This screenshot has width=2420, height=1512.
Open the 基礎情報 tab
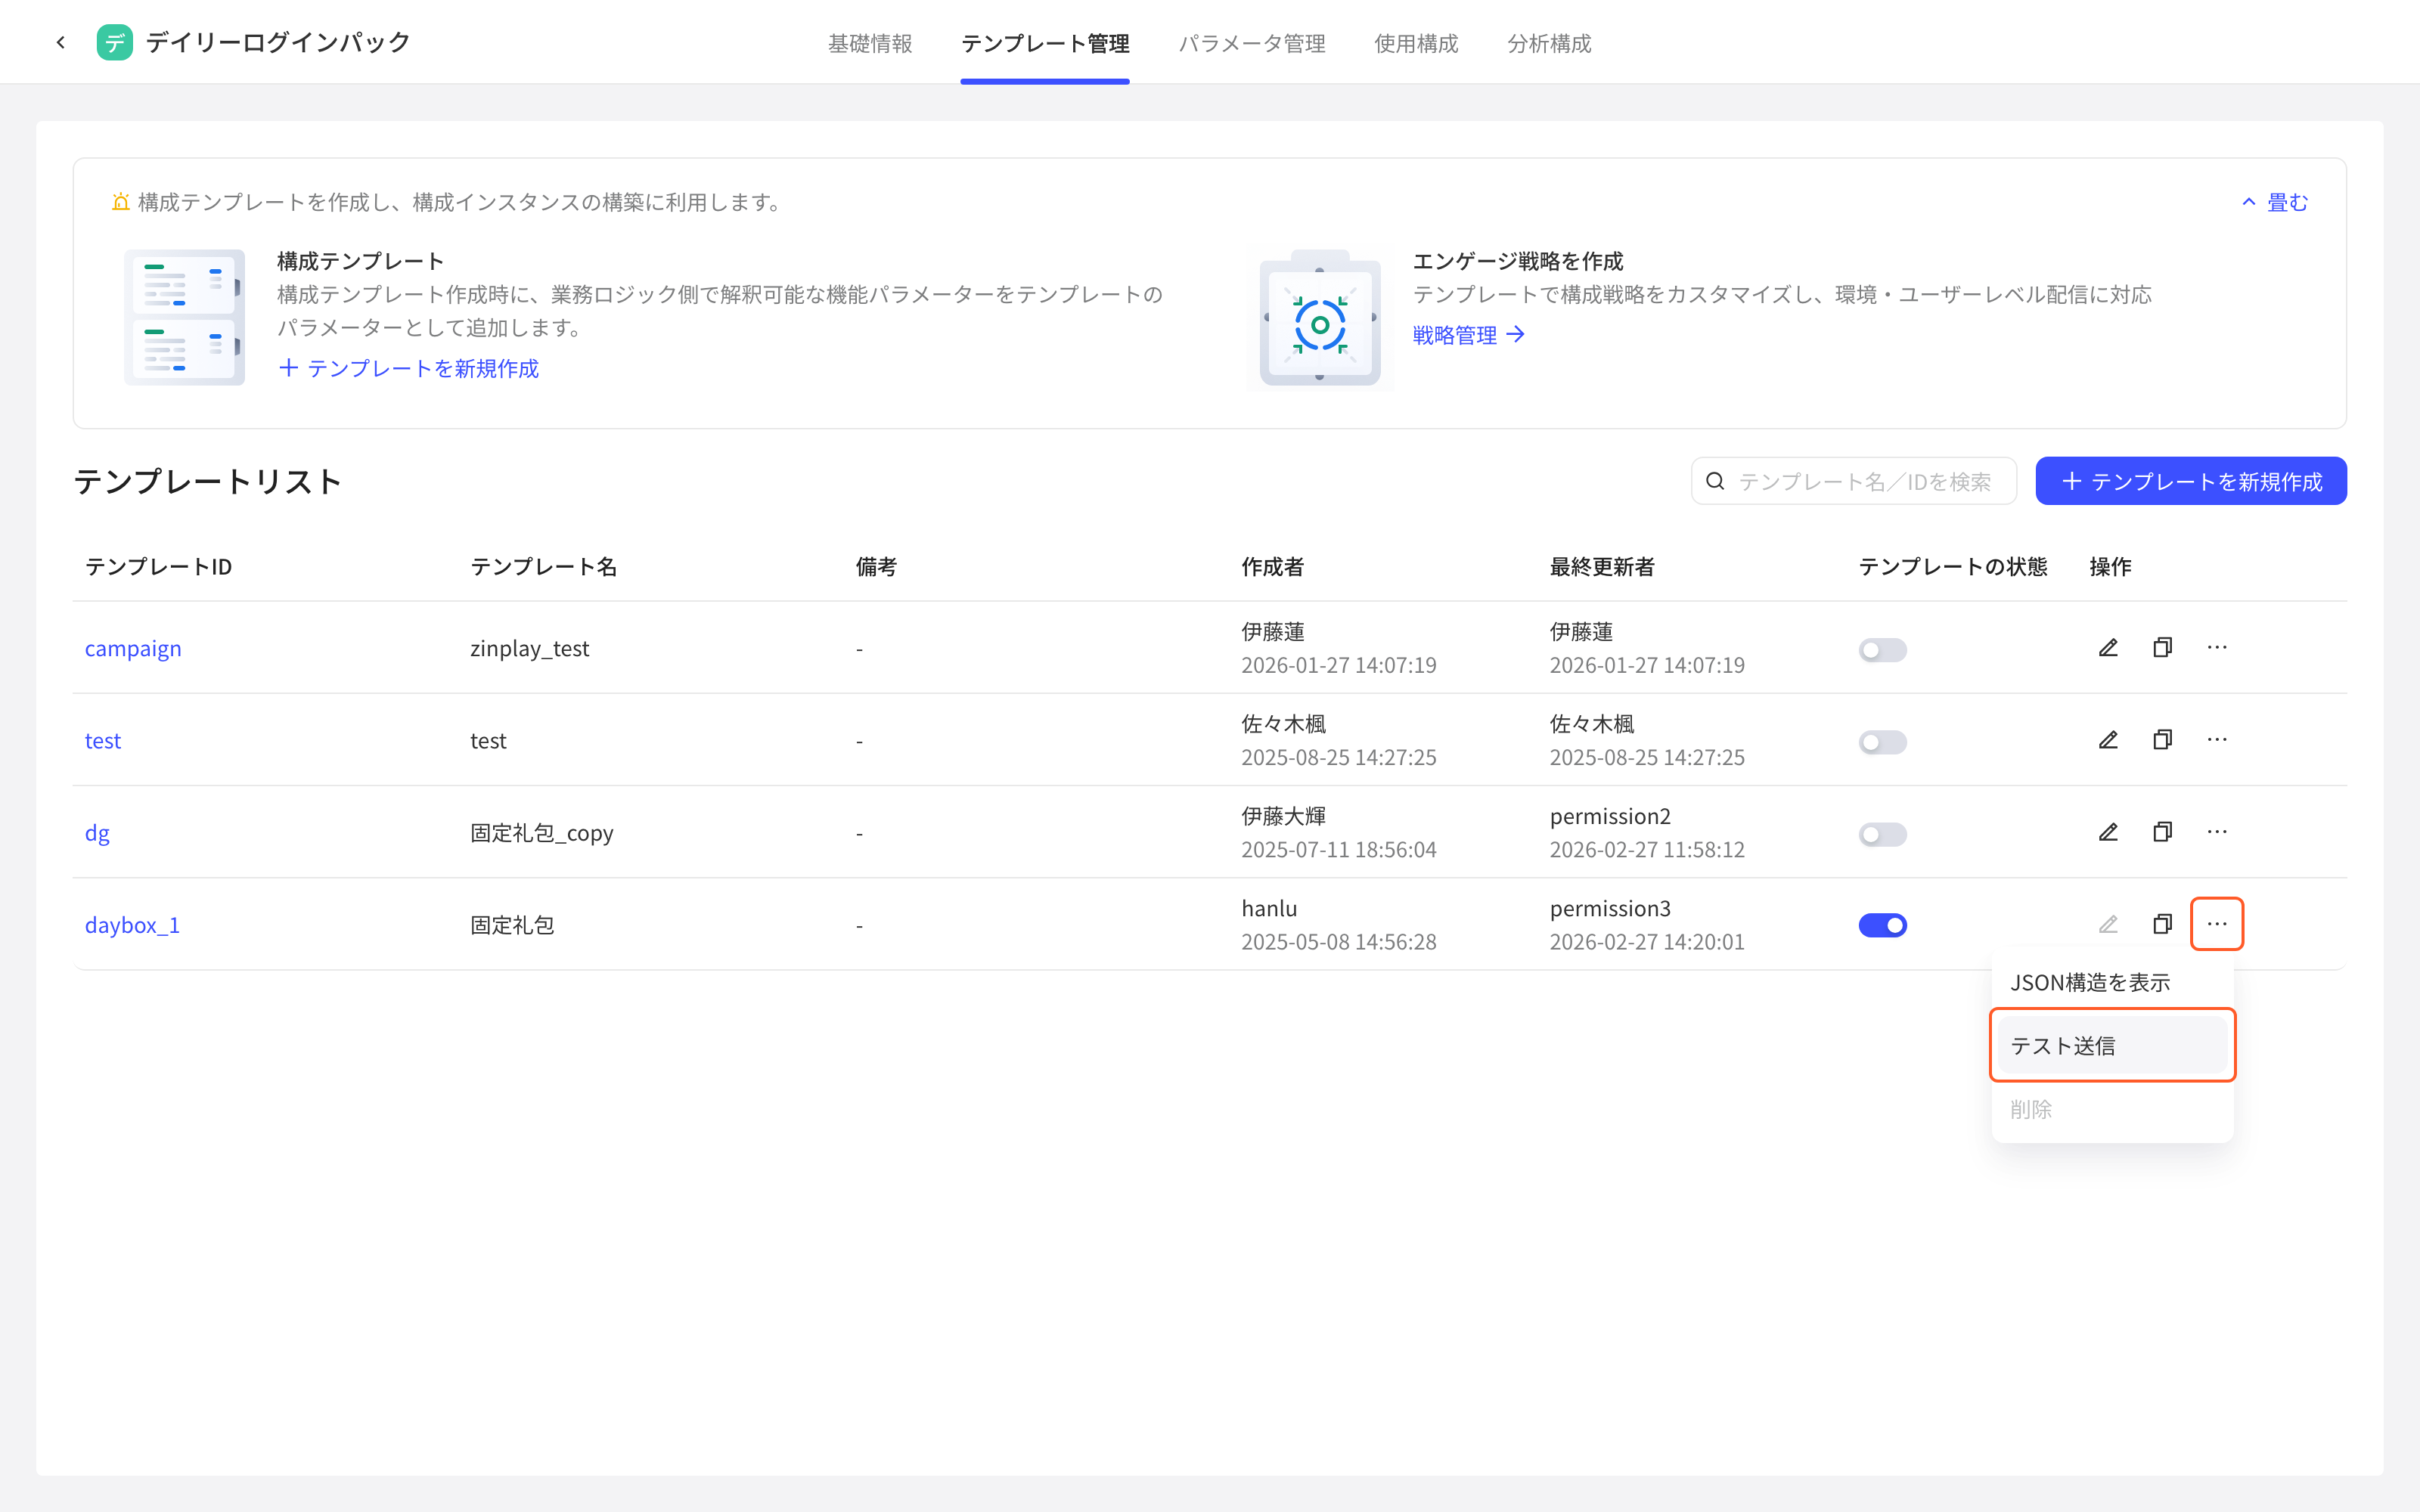coord(870,43)
